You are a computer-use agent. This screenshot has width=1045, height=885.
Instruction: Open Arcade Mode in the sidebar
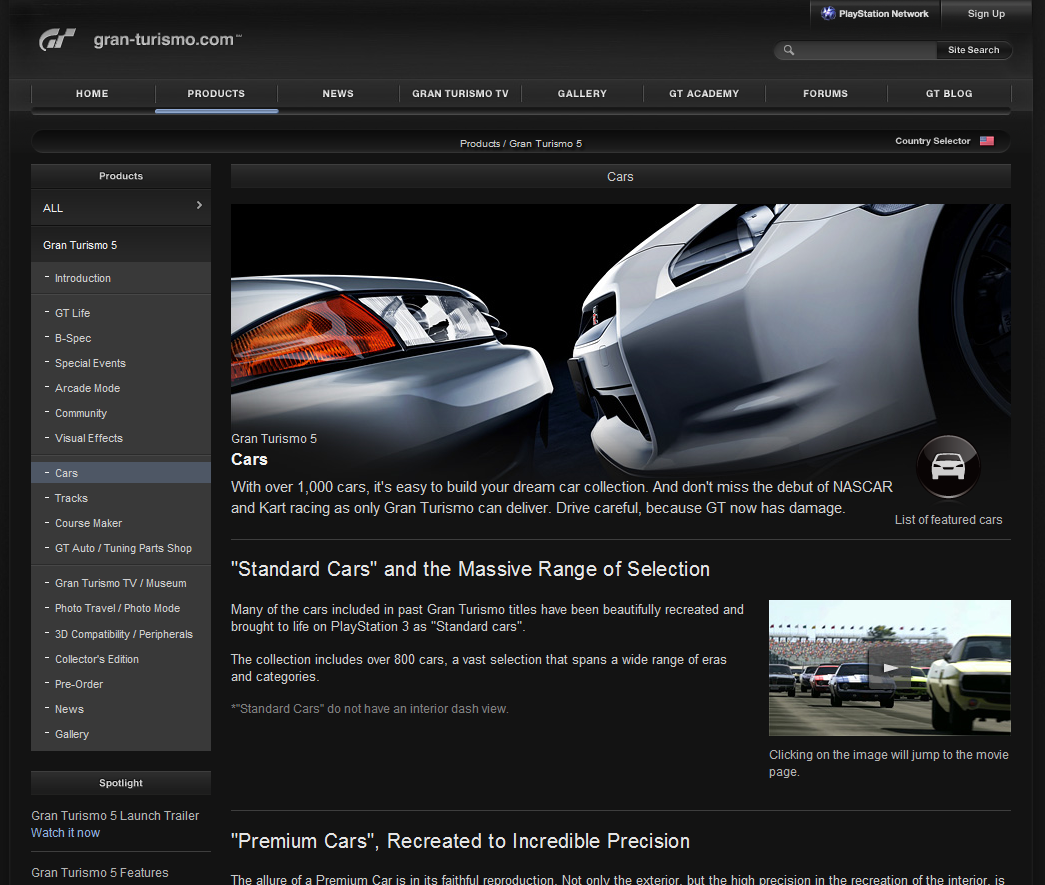tap(87, 388)
